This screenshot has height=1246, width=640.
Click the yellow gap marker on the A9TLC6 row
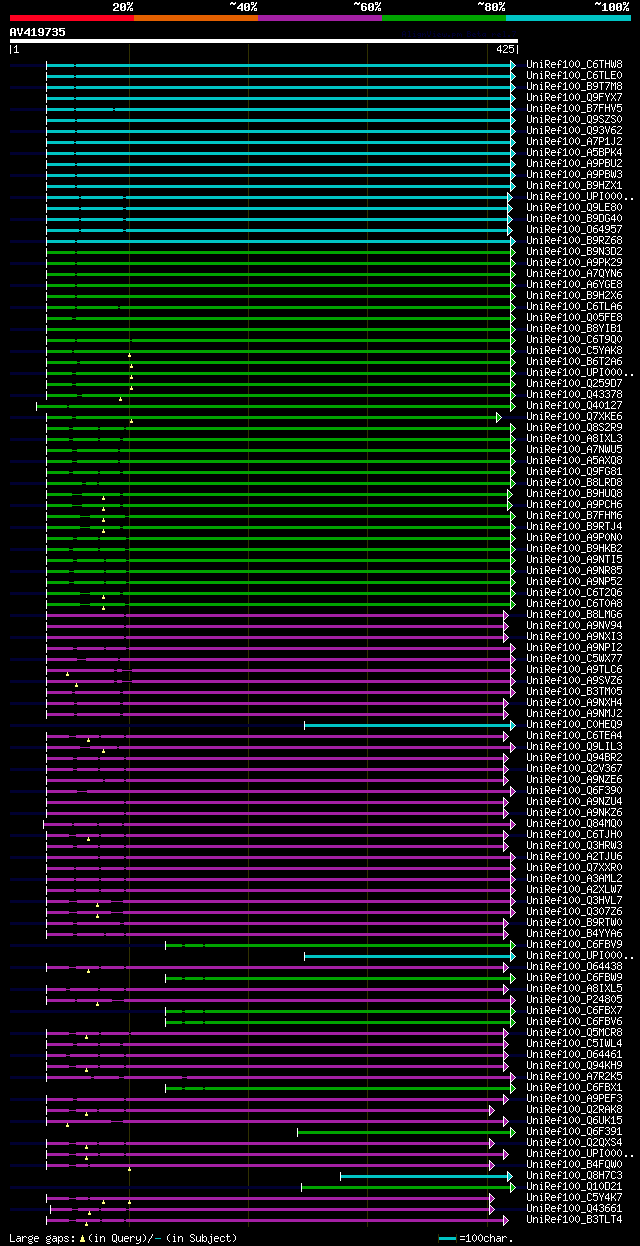[x=67, y=674]
